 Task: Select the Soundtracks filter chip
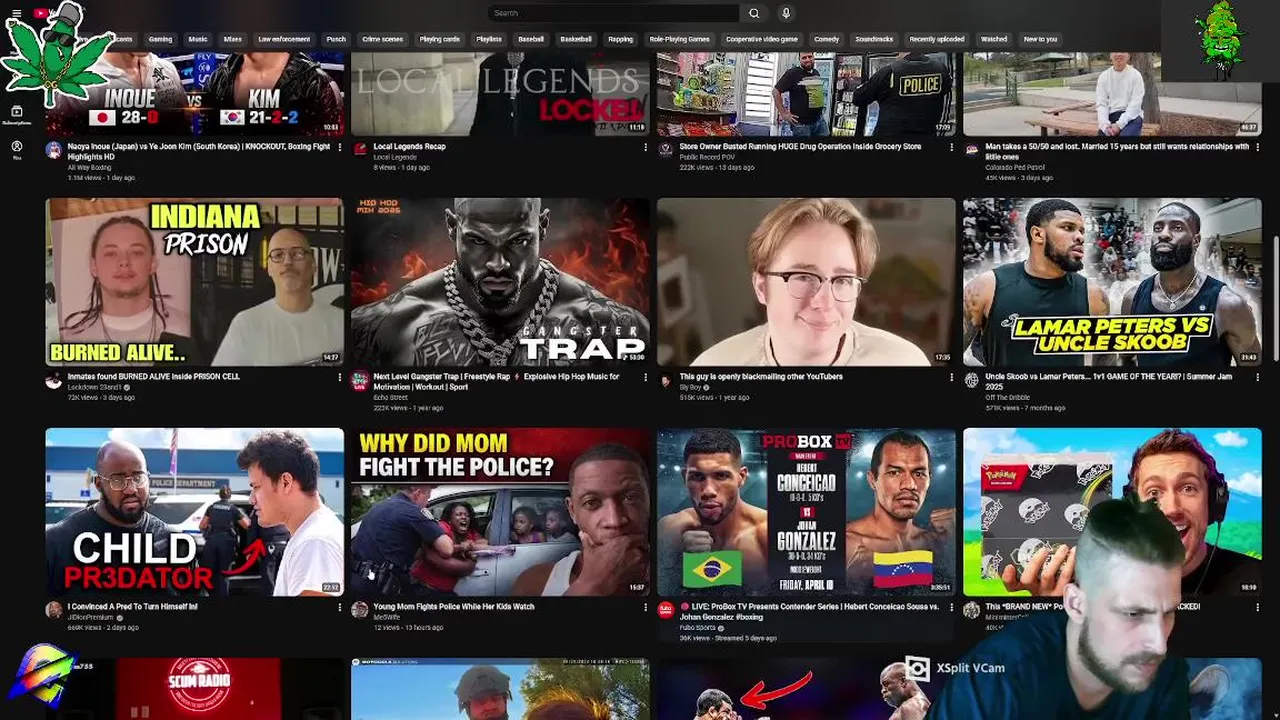874,39
